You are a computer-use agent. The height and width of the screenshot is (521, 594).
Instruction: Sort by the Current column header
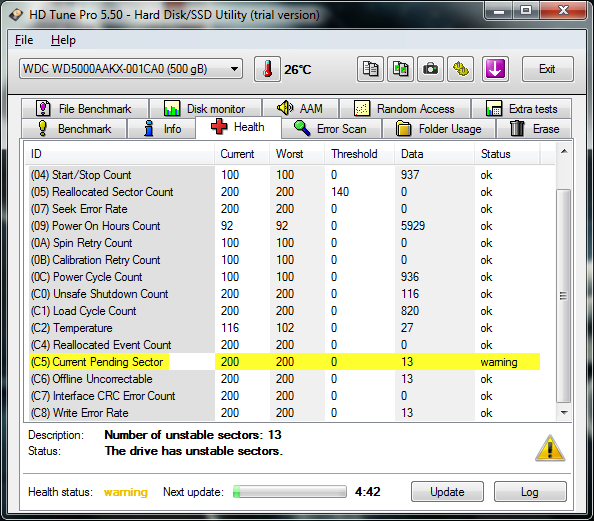[x=242, y=154]
